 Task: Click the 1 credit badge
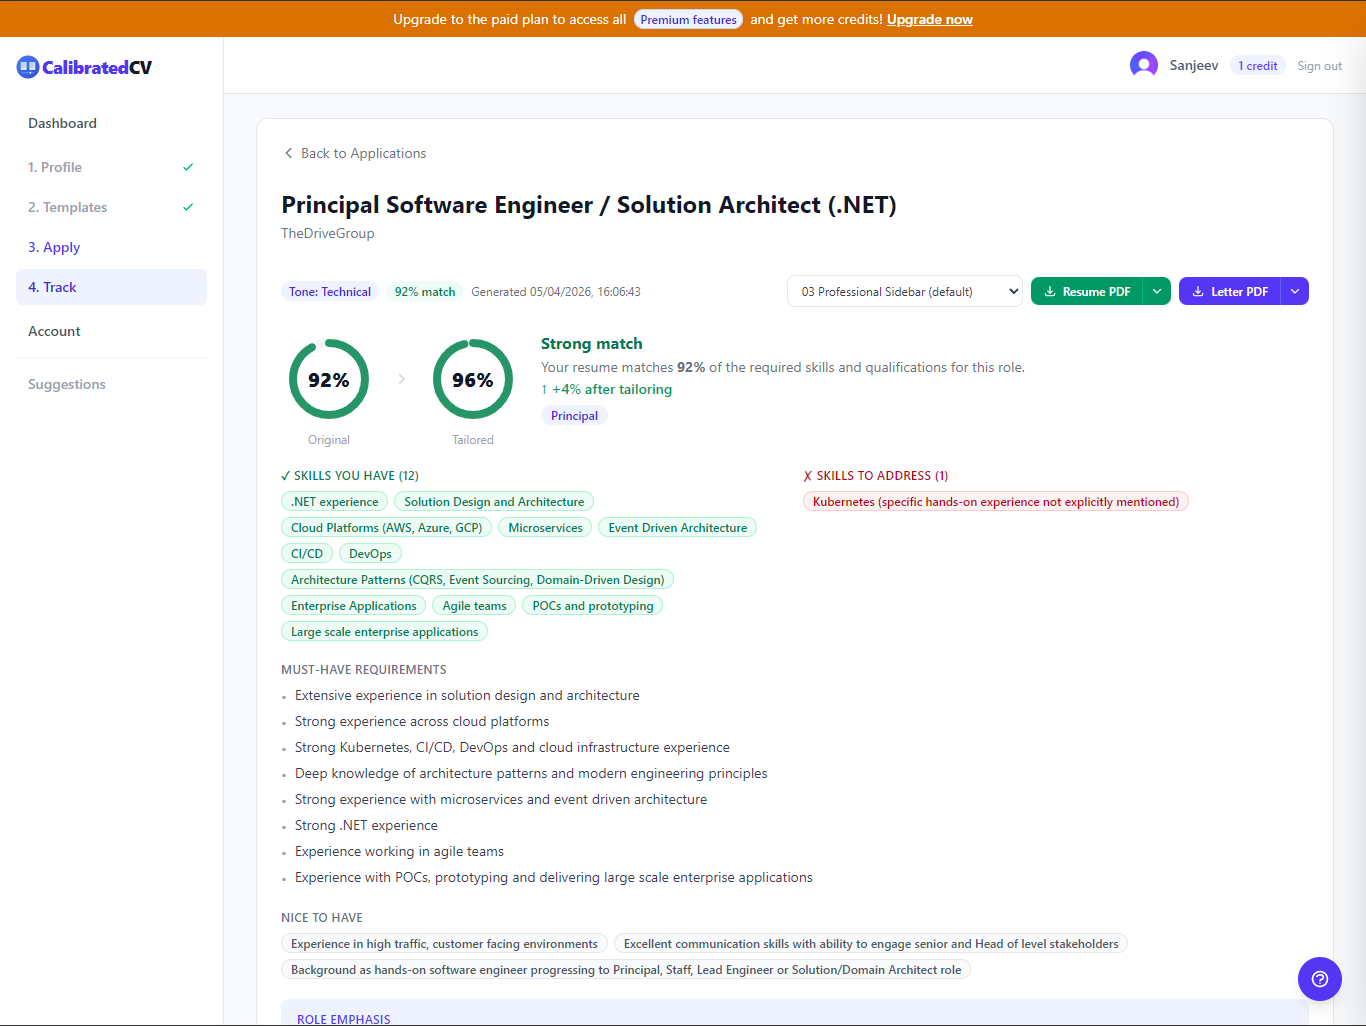1258,66
